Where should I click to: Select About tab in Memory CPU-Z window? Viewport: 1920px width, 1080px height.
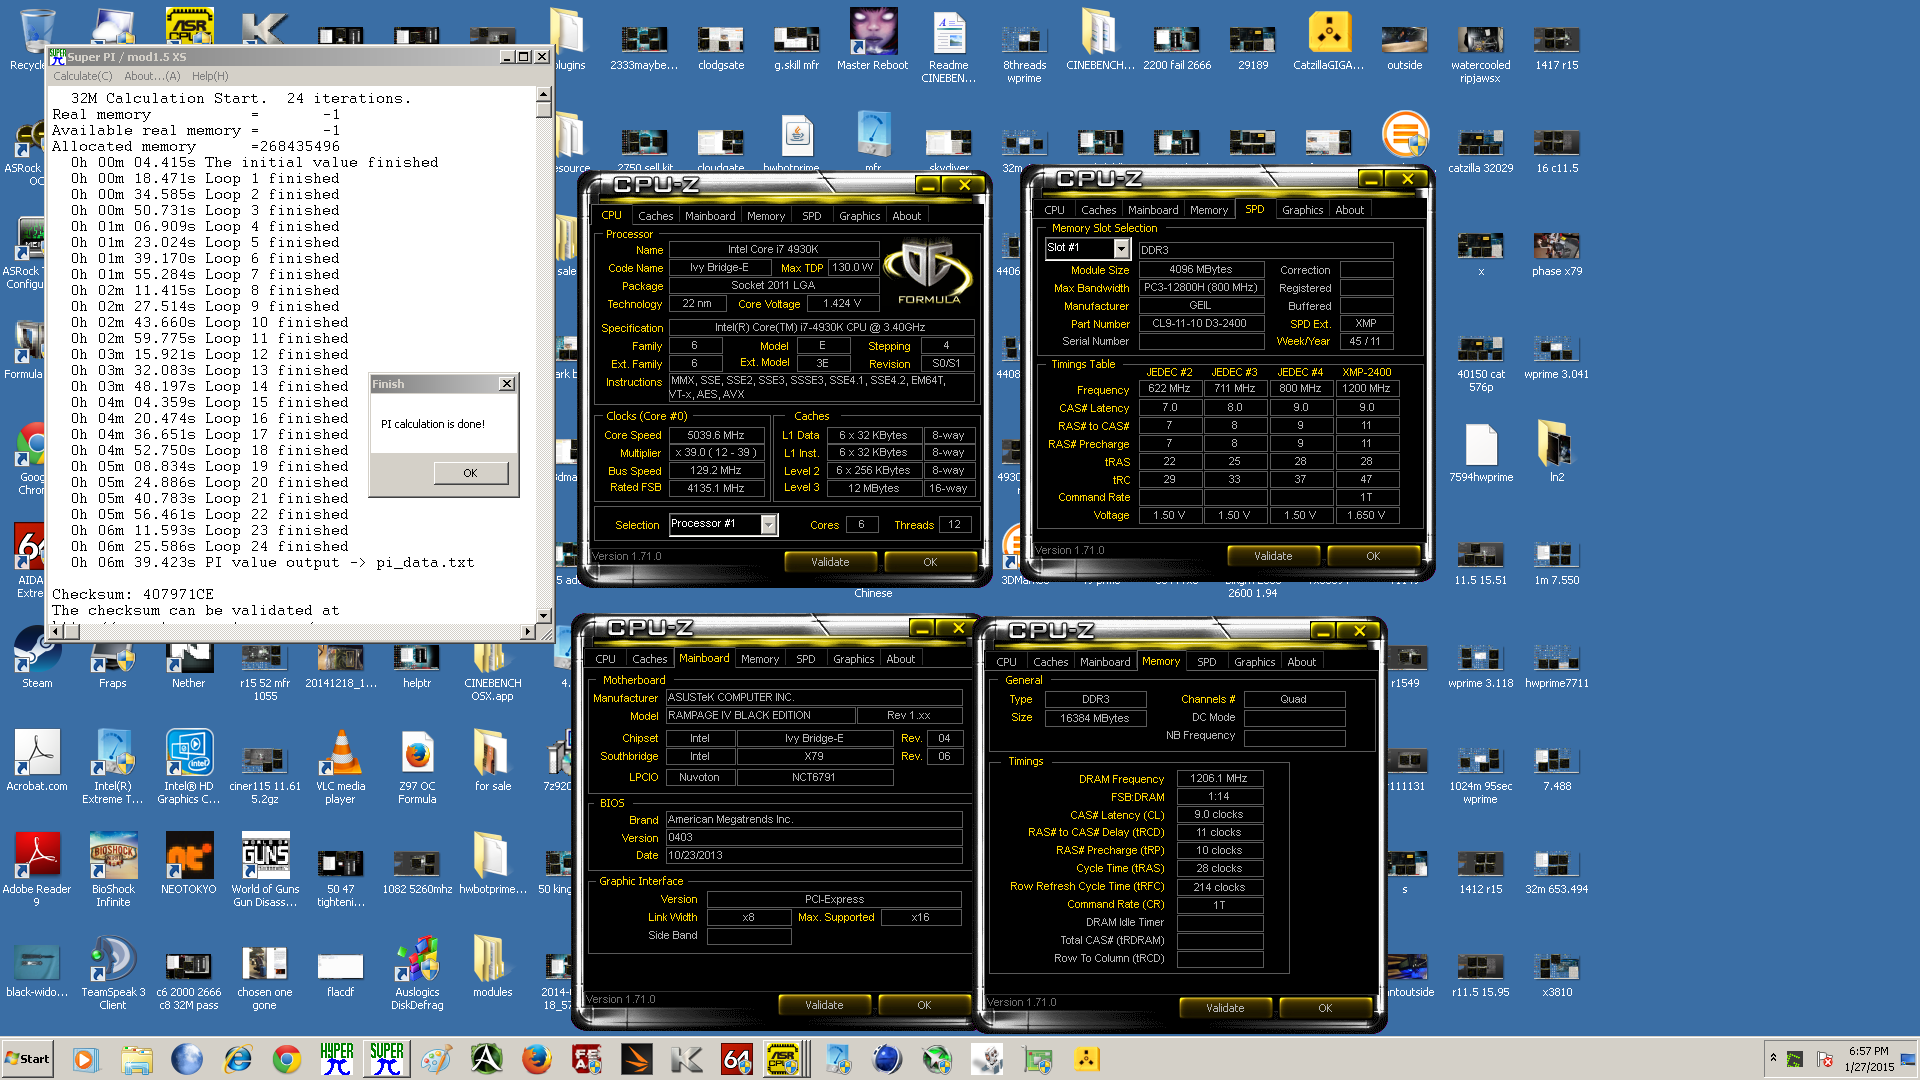tap(1301, 662)
